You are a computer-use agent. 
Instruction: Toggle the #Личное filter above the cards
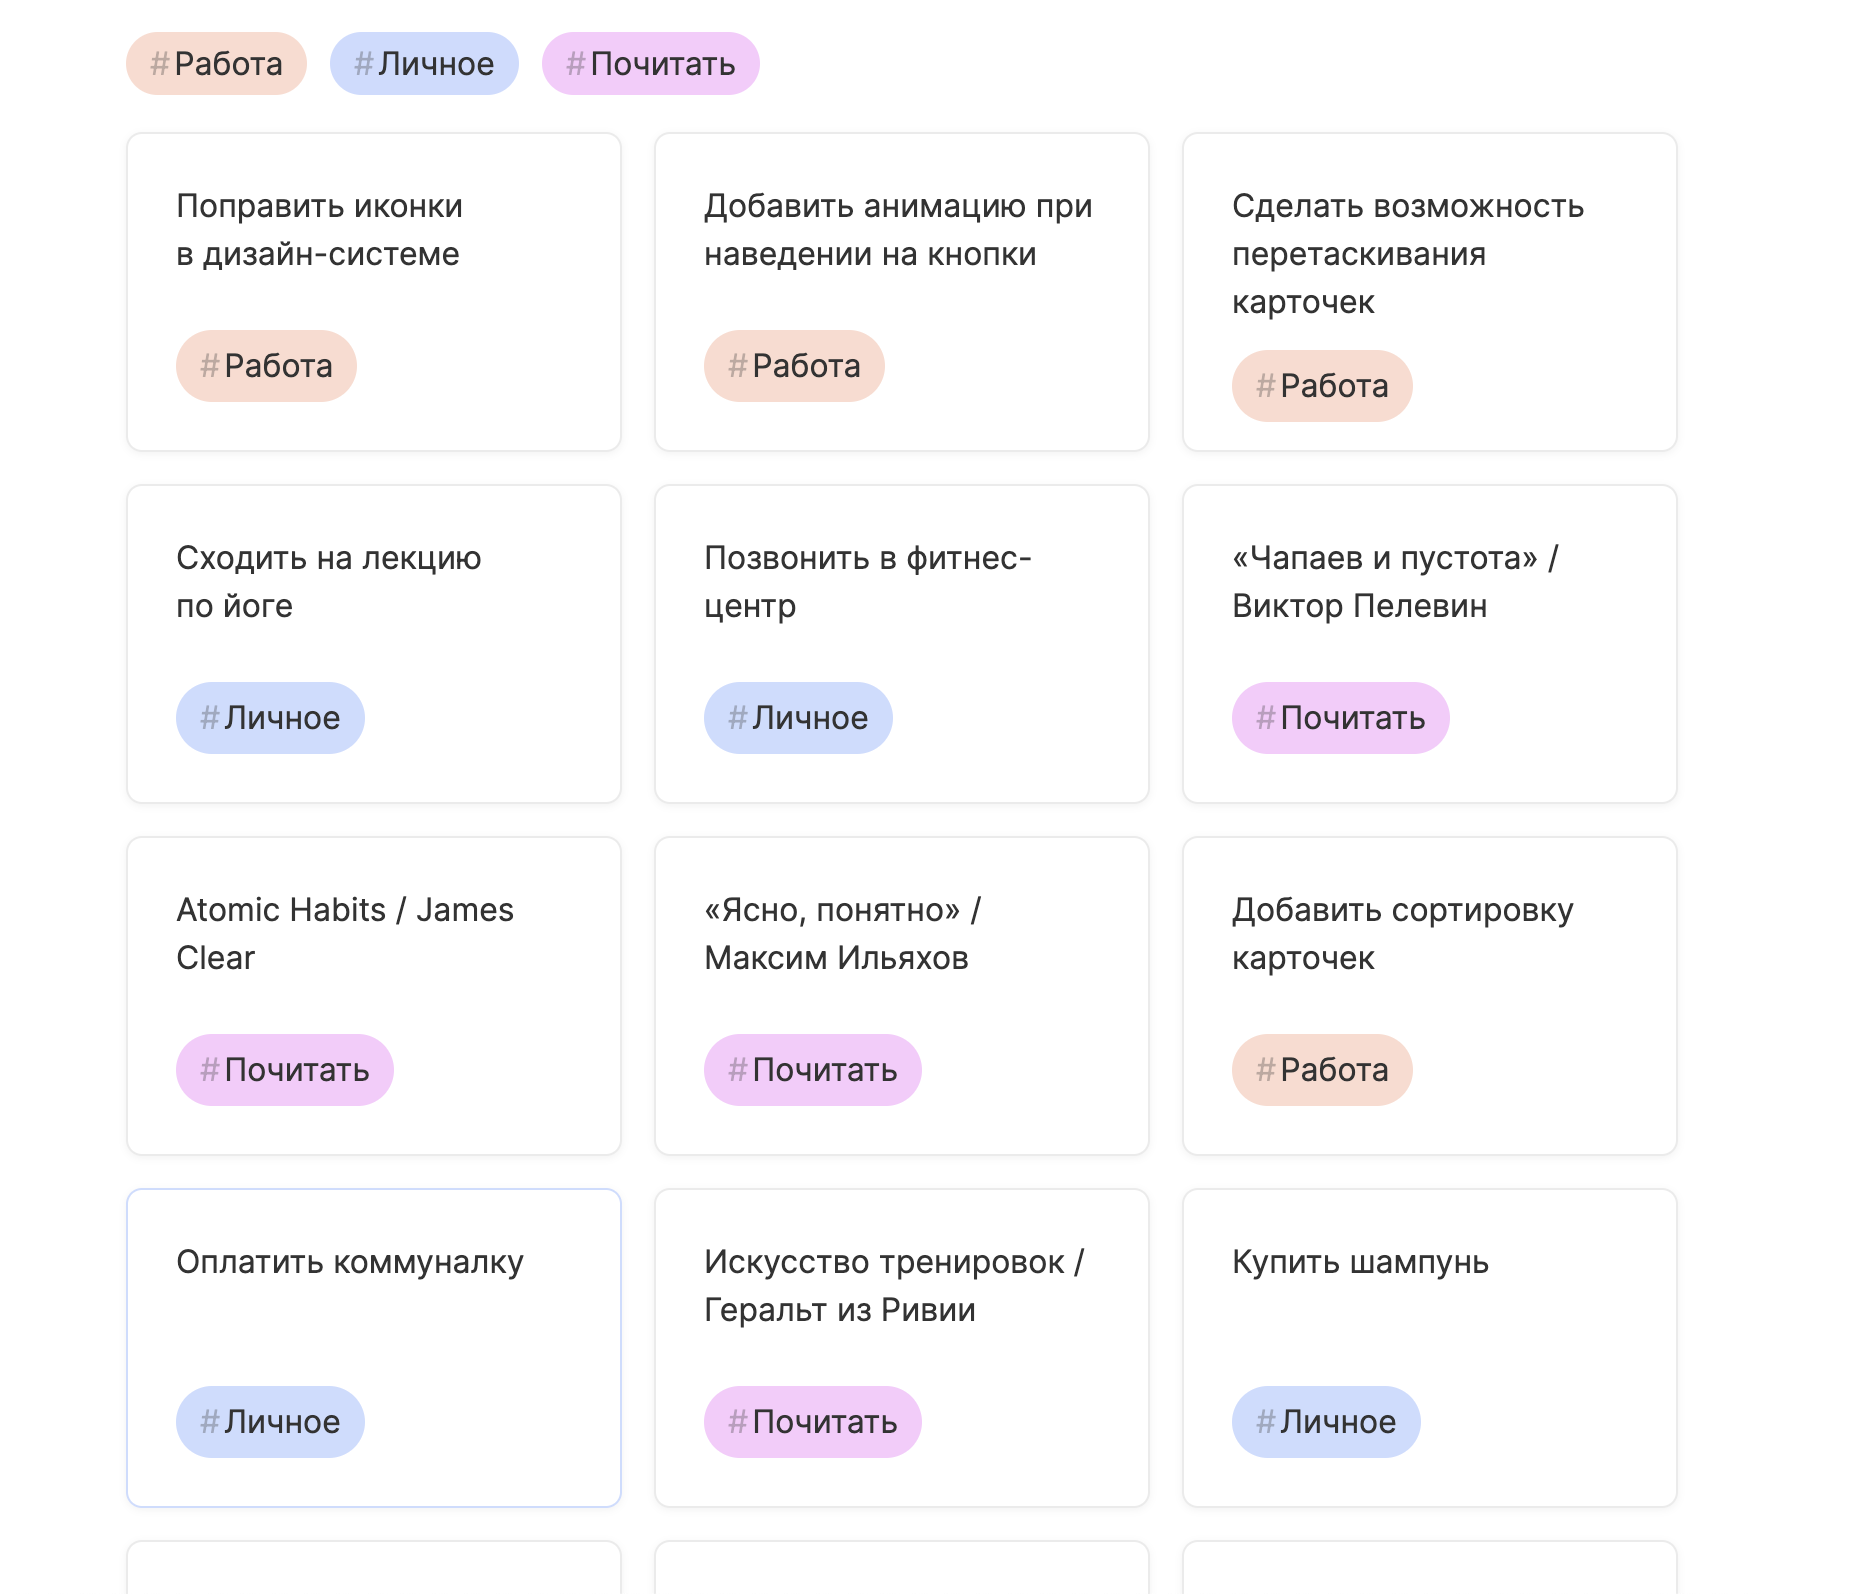[x=424, y=64]
